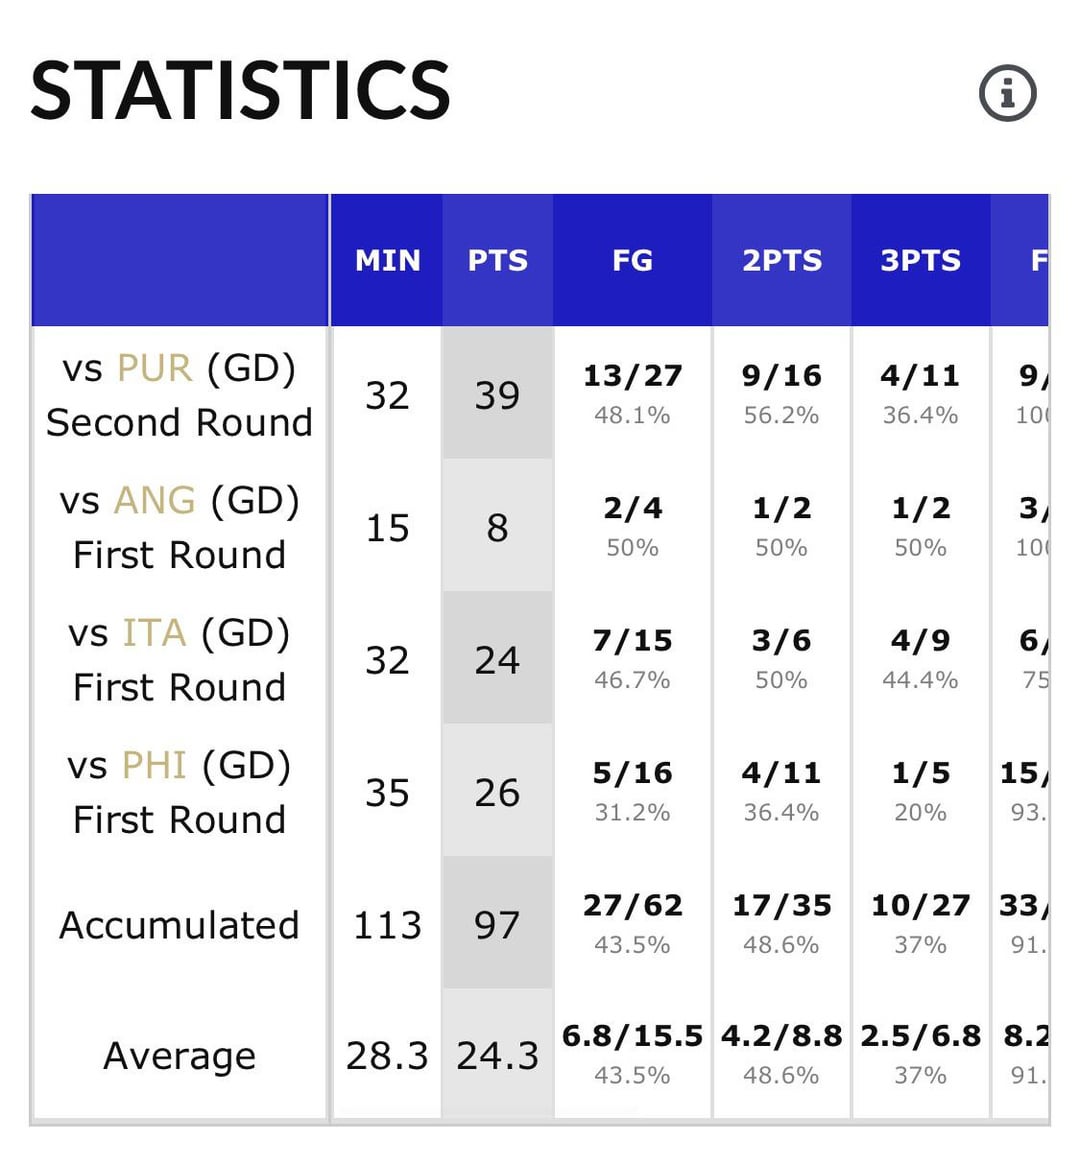
Task: Click the 4/9 three-pointers cell
Action: point(920,641)
